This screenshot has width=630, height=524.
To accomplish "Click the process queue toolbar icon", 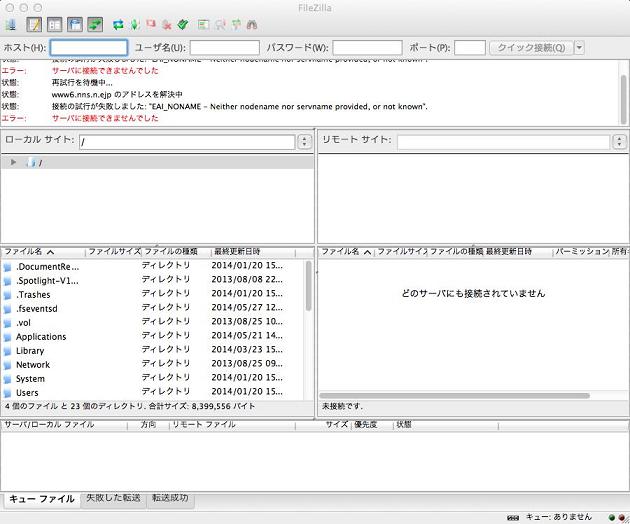I will click(x=134, y=24).
